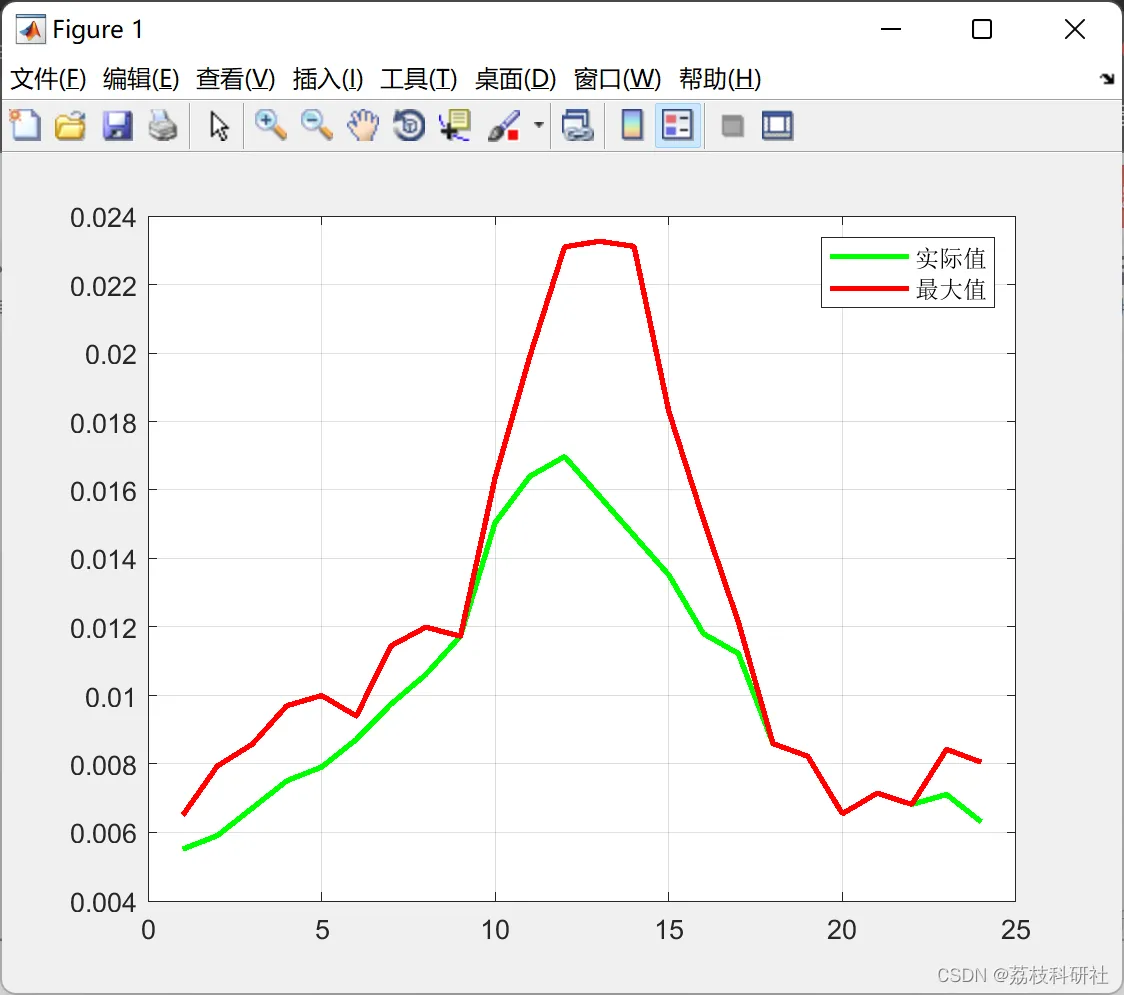Click the Hide Plot Tools icon
The image size is (1124, 995).
point(732,127)
